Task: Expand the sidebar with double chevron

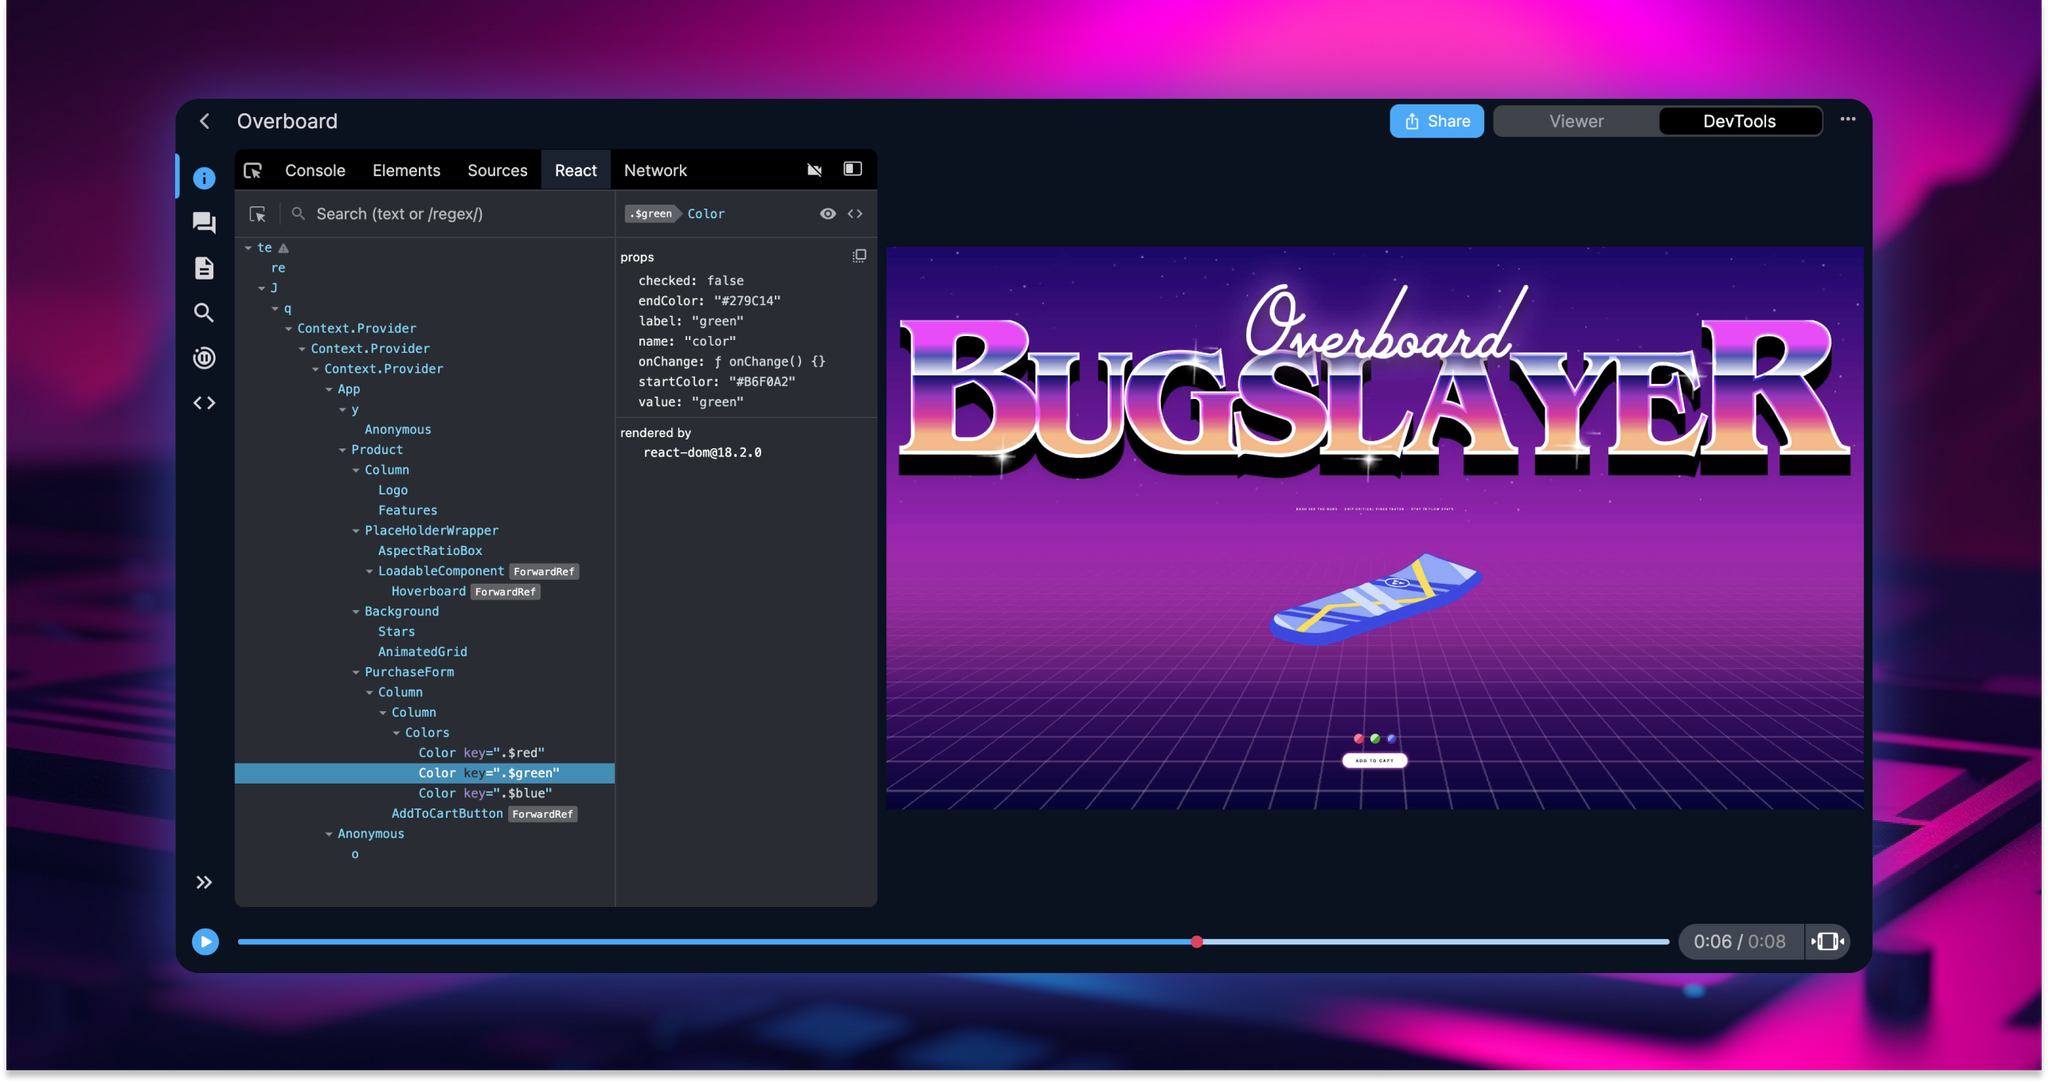Action: point(204,882)
